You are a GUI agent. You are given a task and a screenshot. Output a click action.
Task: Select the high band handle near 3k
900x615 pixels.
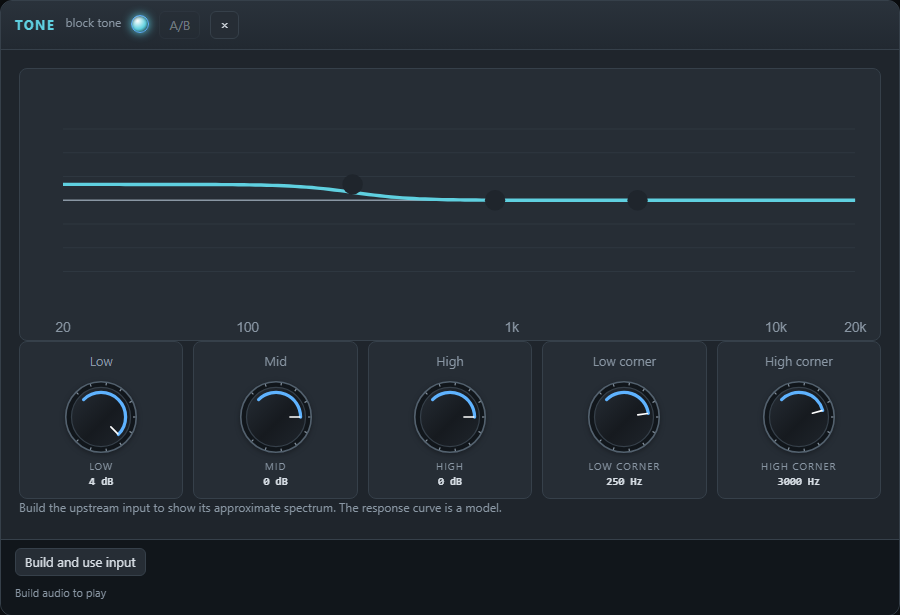click(x=637, y=200)
